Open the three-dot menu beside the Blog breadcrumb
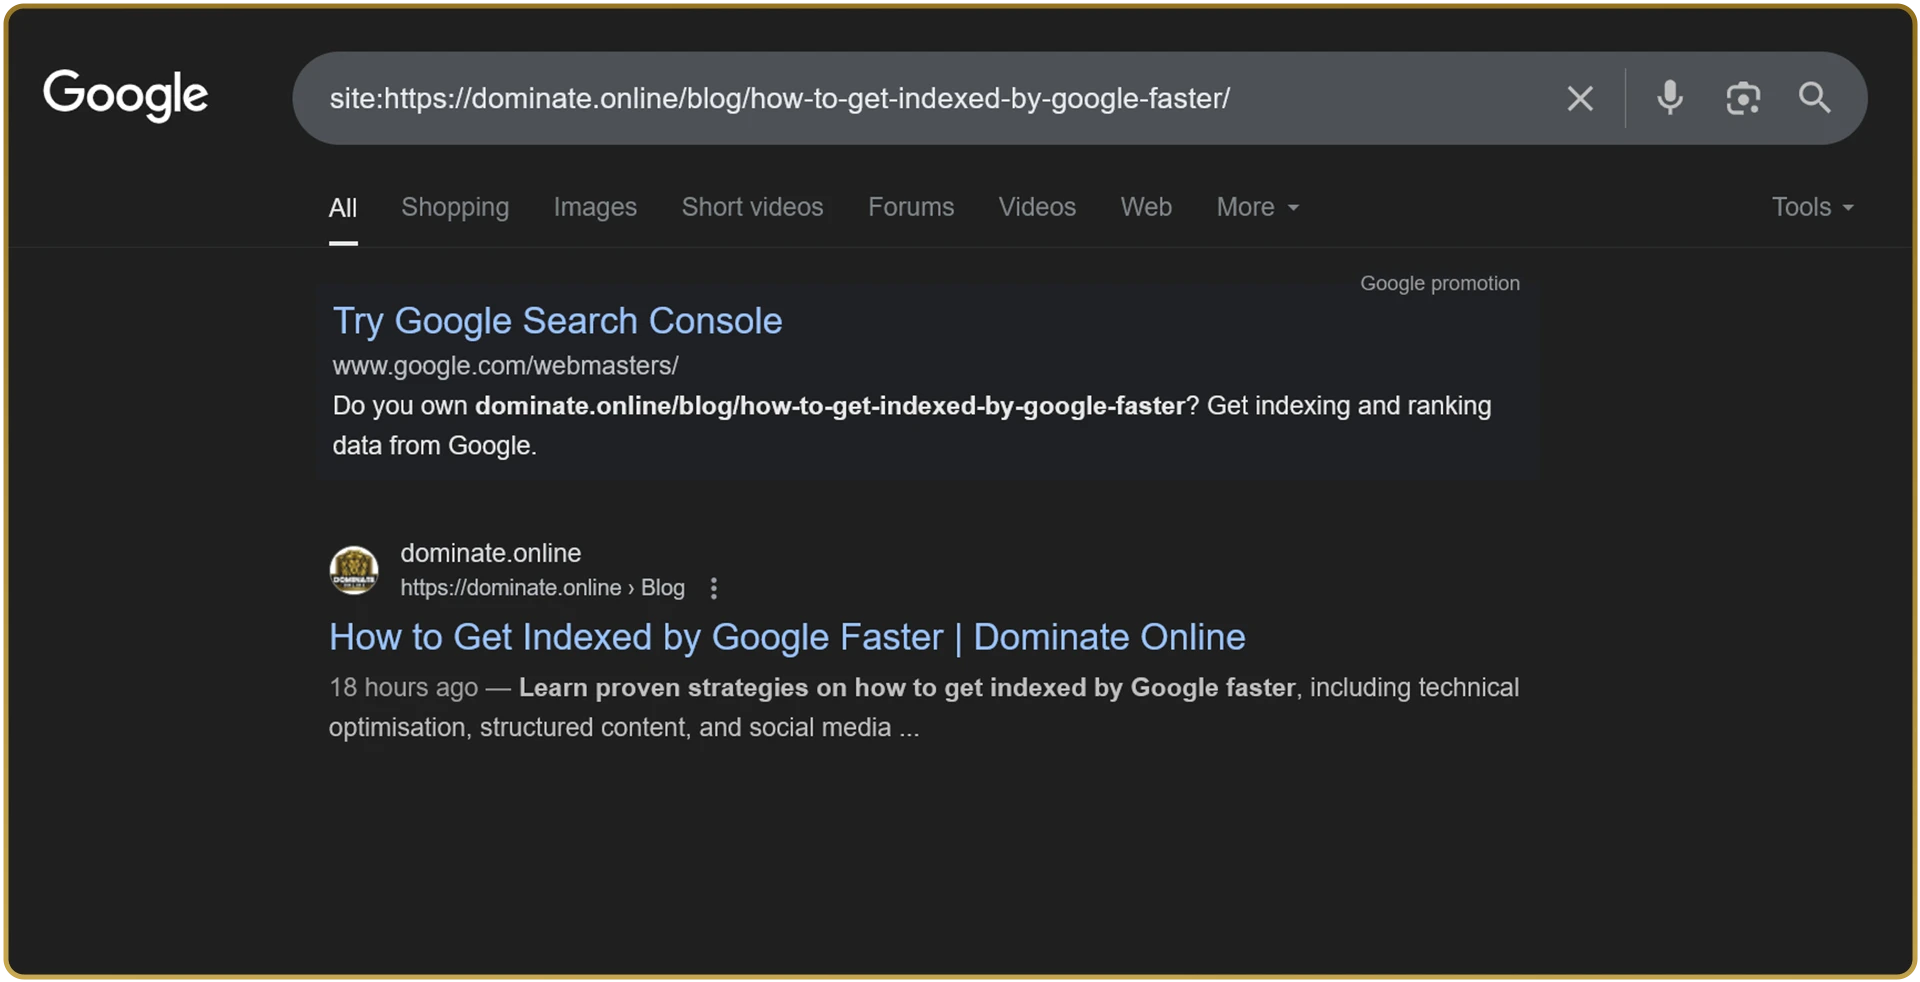The height and width of the screenshot is (982, 1920). [x=713, y=588]
